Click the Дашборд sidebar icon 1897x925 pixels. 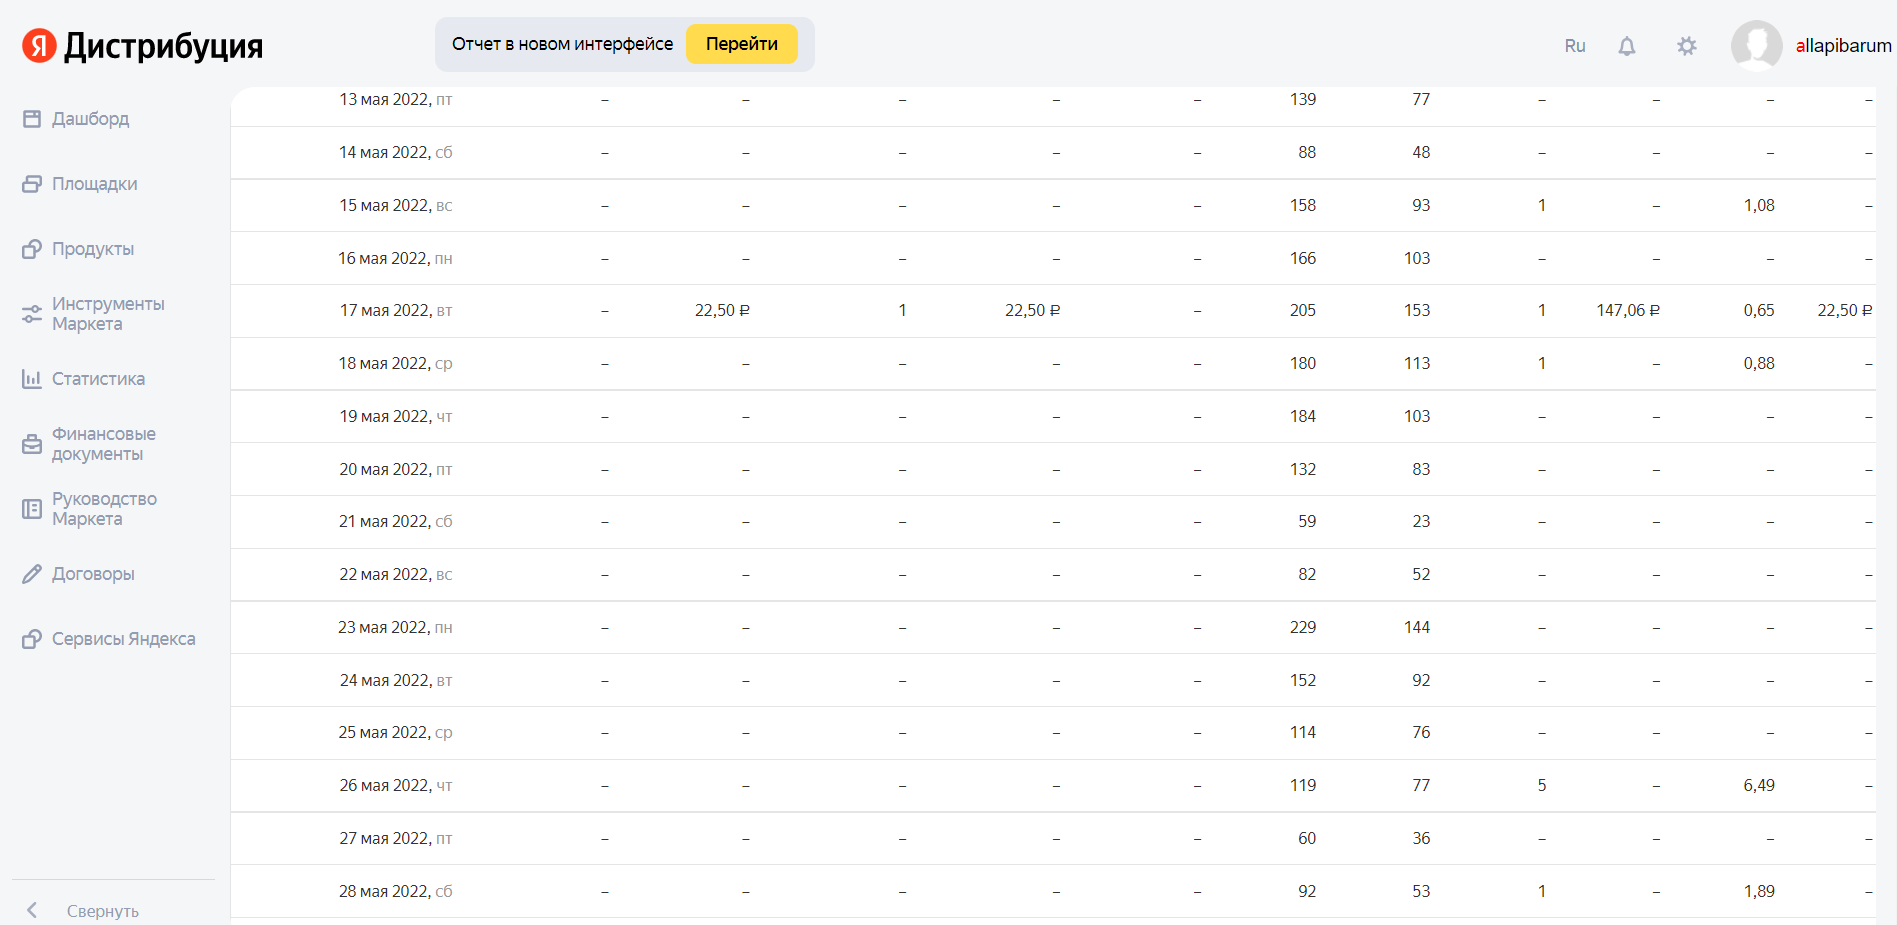coord(32,119)
